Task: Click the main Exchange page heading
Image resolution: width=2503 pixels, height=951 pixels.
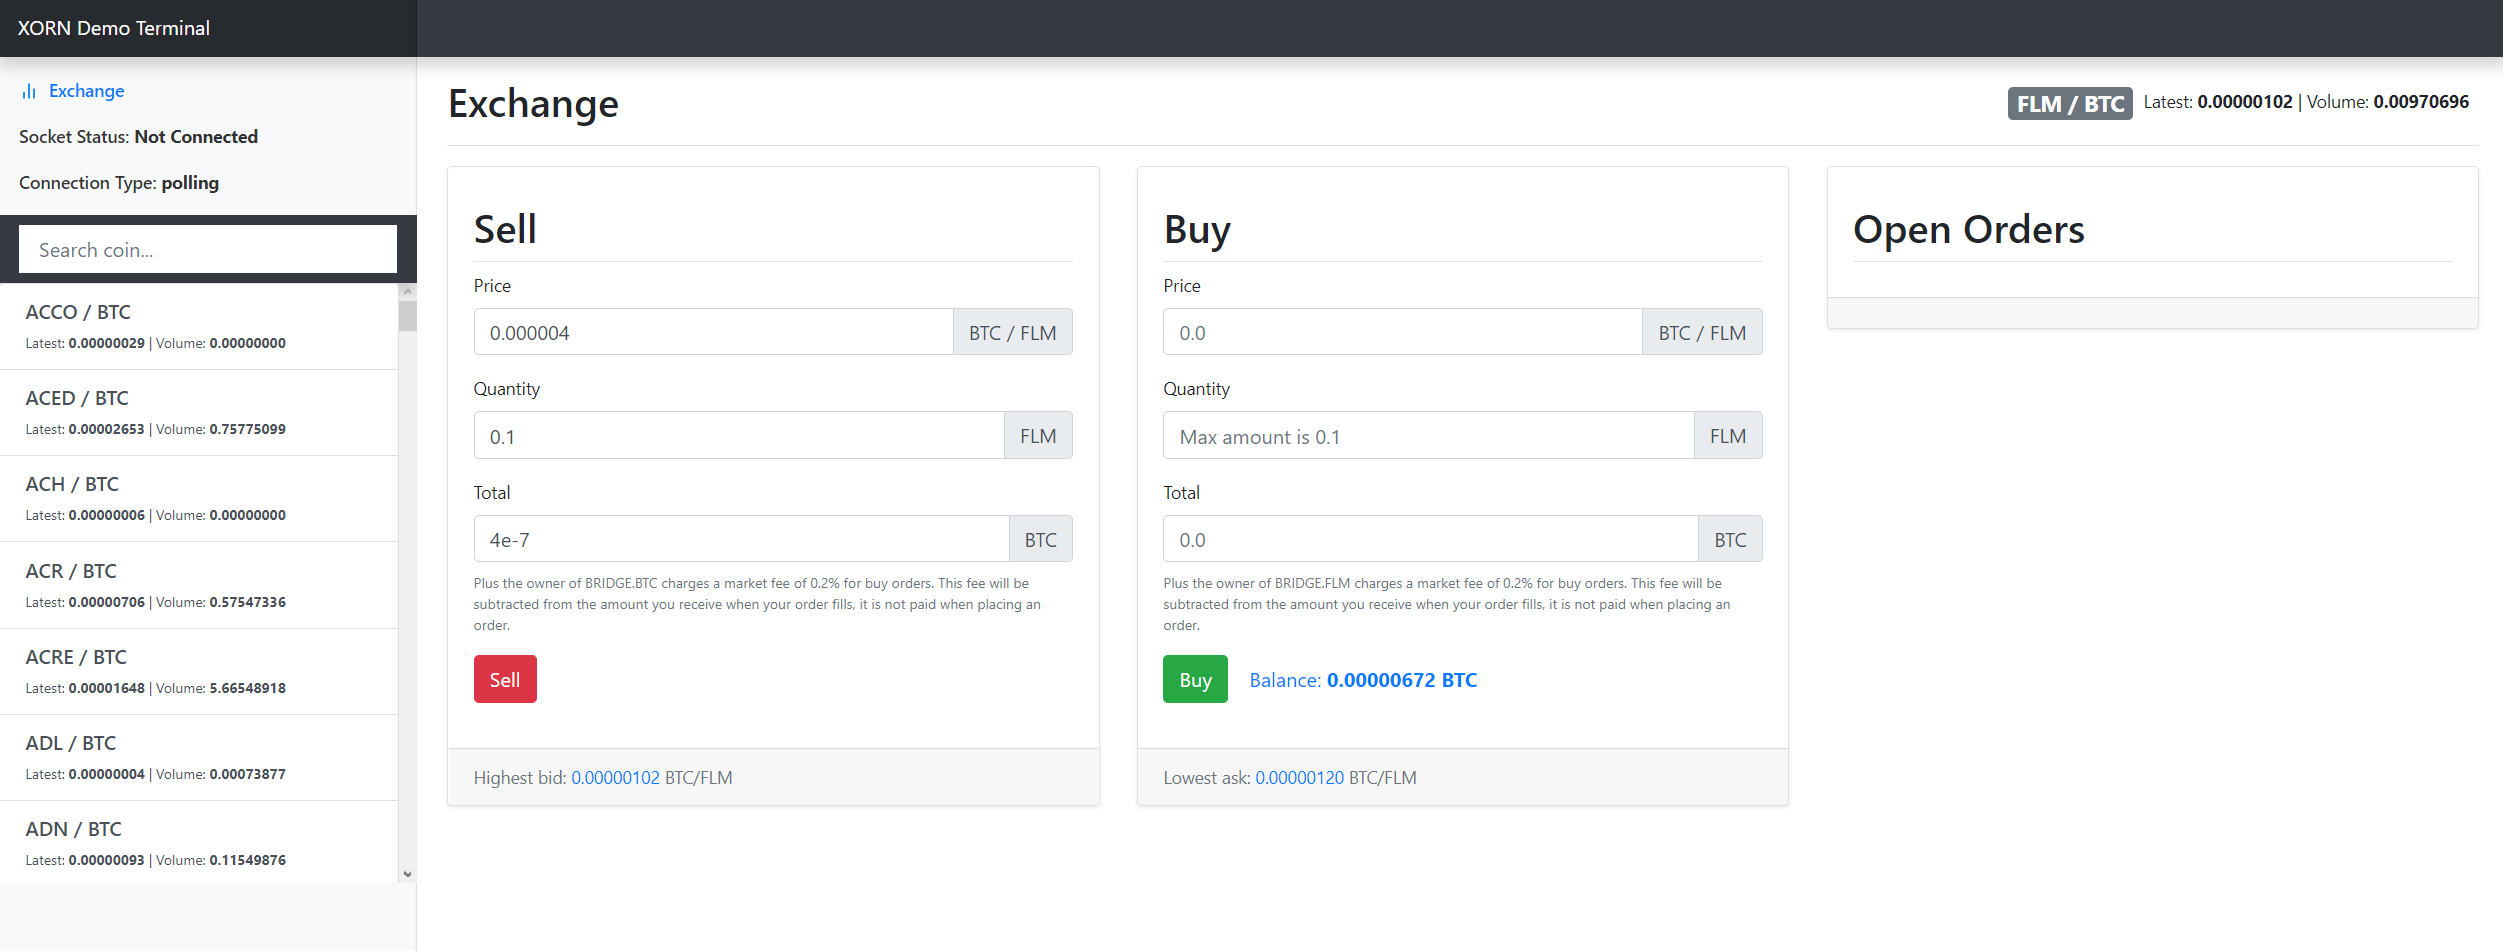Action: point(533,104)
